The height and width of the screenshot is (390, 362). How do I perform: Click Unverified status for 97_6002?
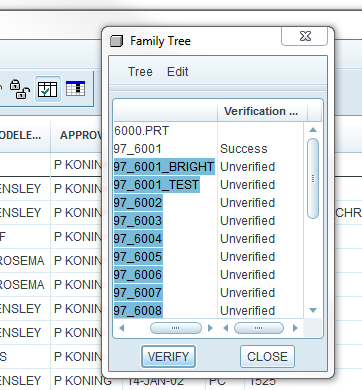pos(247,203)
